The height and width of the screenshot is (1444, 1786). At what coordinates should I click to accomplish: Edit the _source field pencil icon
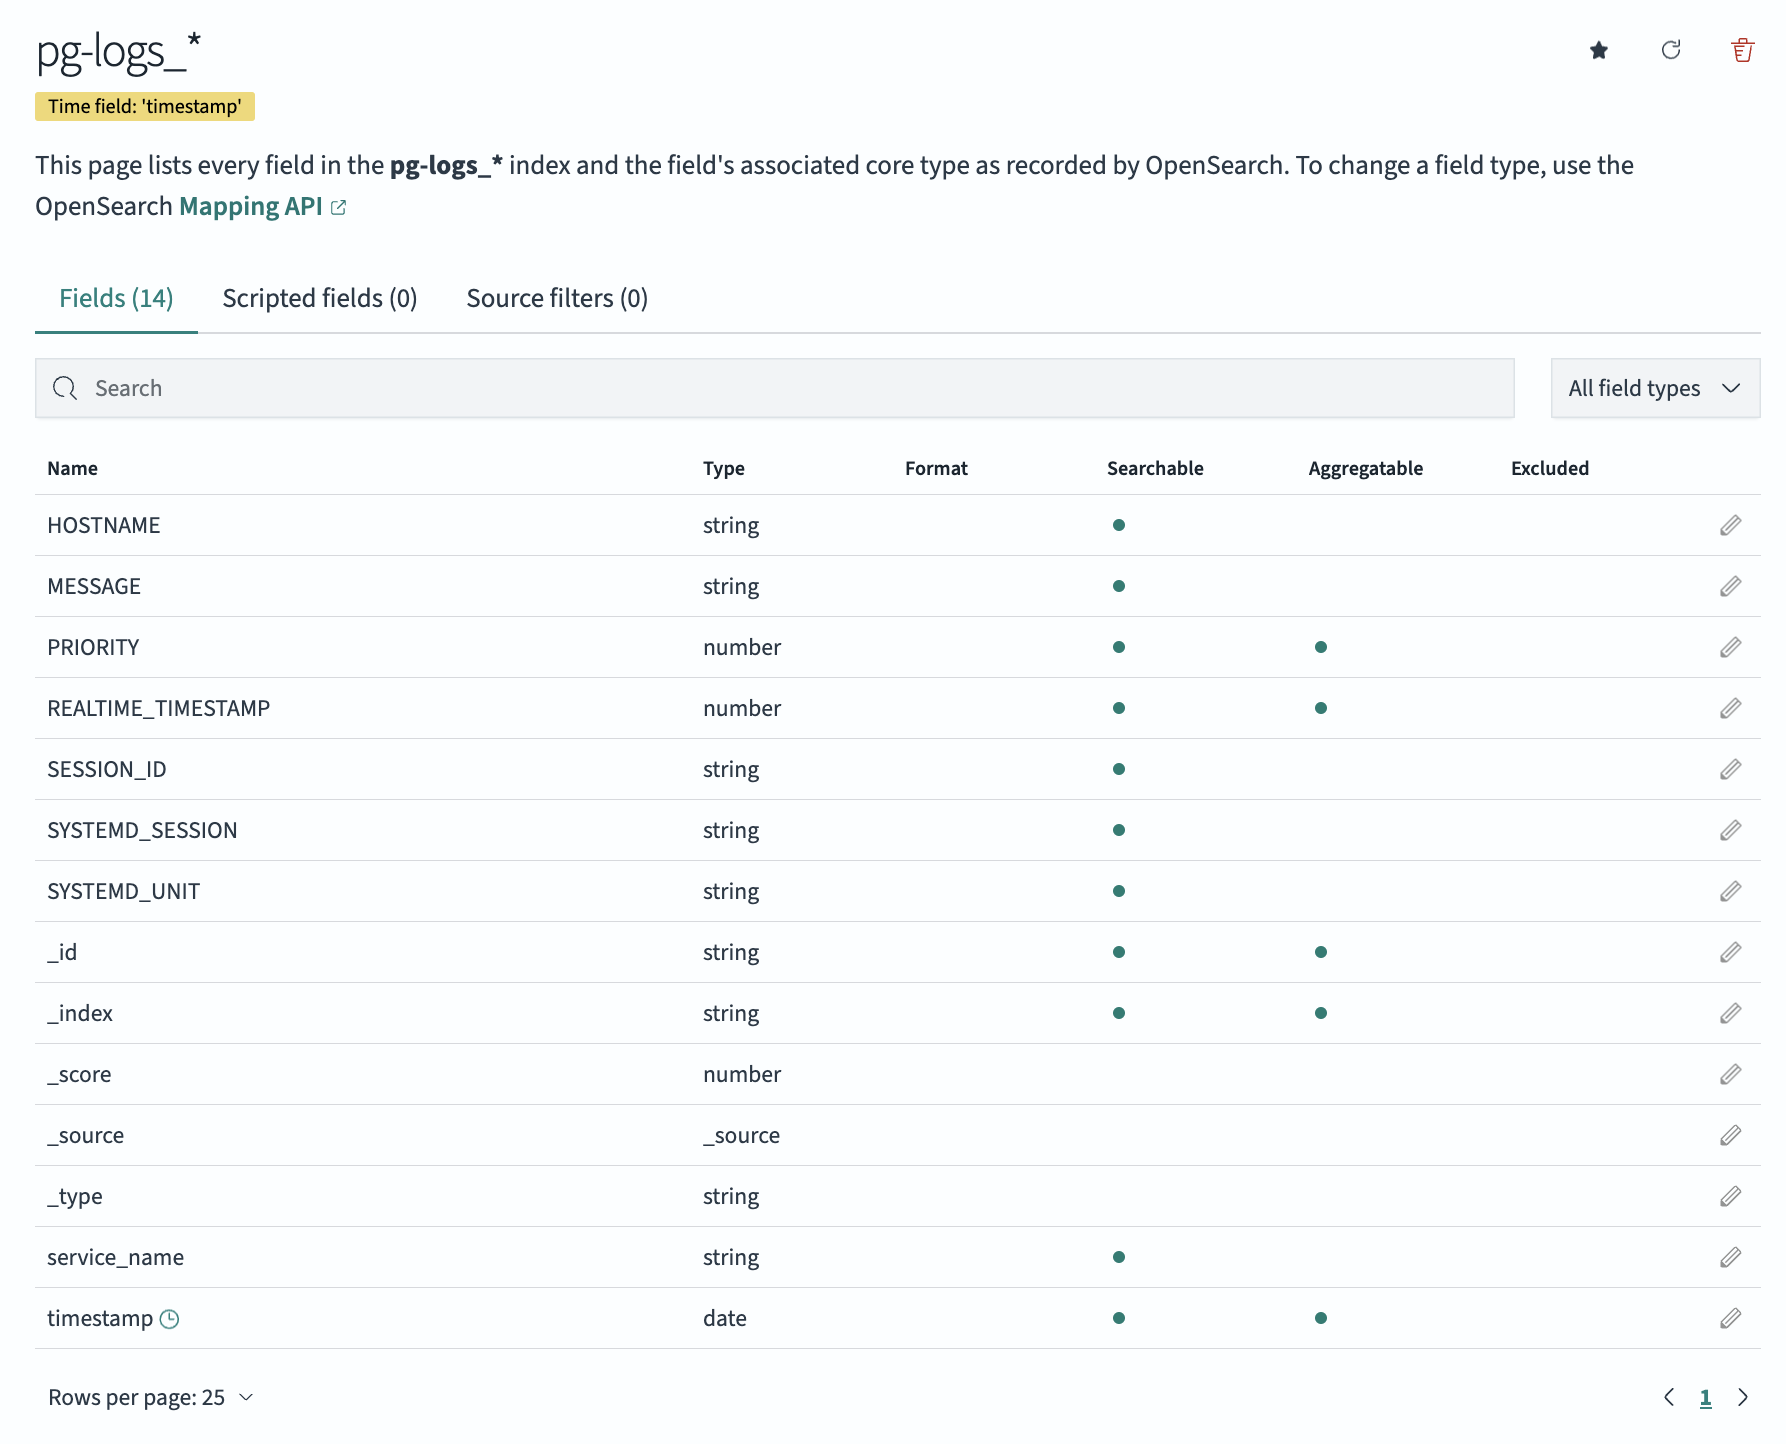[x=1731, y=1135]
